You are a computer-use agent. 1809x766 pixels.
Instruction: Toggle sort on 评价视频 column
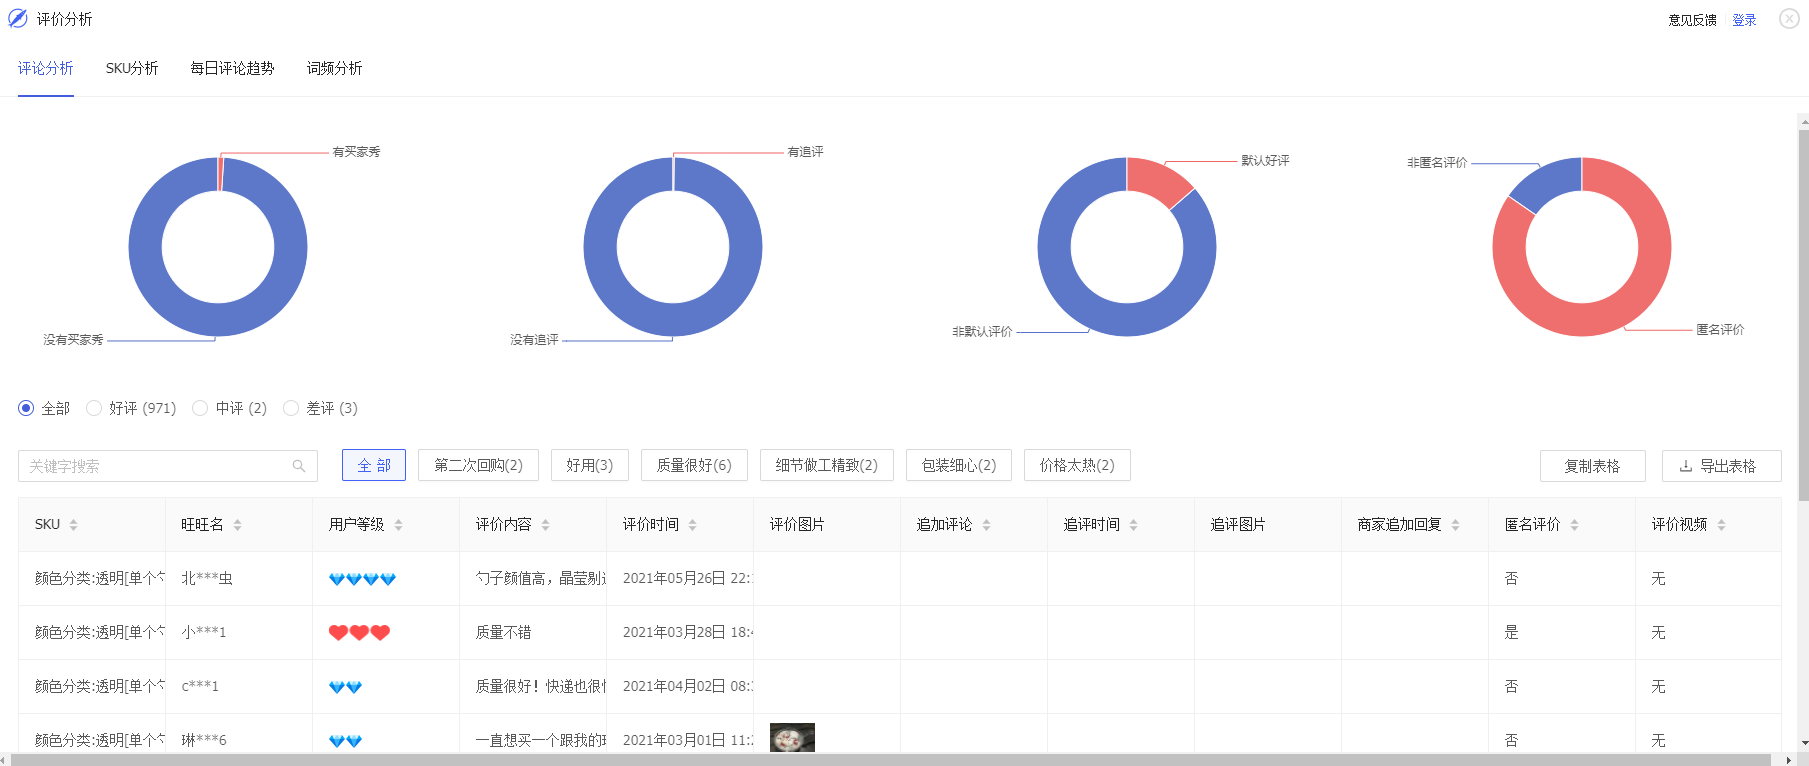(1721, 525)
